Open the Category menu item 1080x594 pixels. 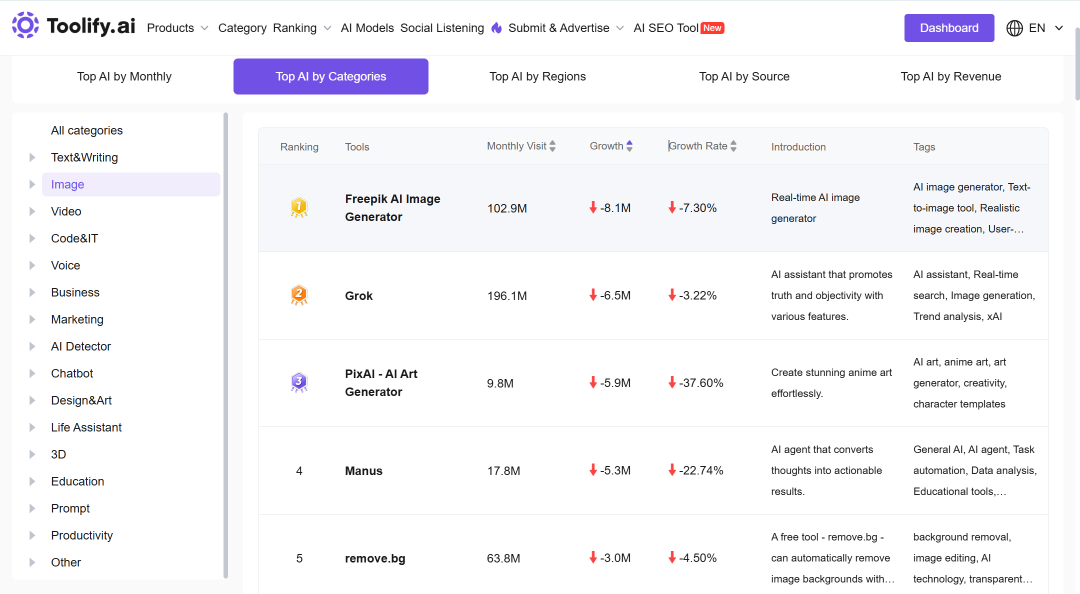(x=242, y=28)
